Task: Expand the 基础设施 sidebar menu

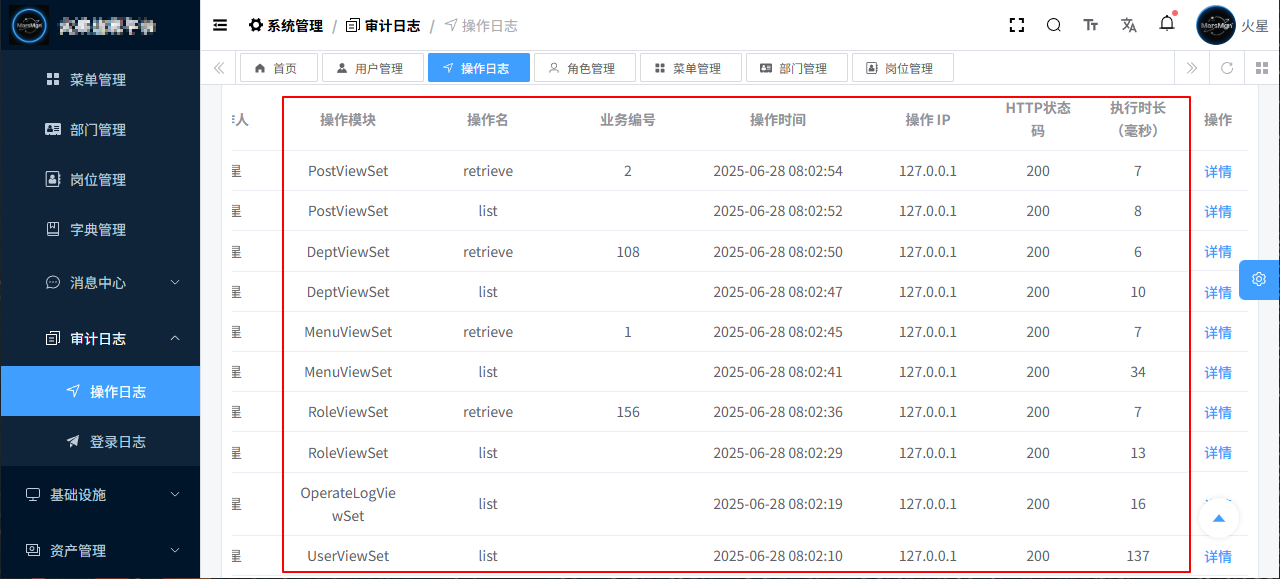Action: click(x=100, y=495)
